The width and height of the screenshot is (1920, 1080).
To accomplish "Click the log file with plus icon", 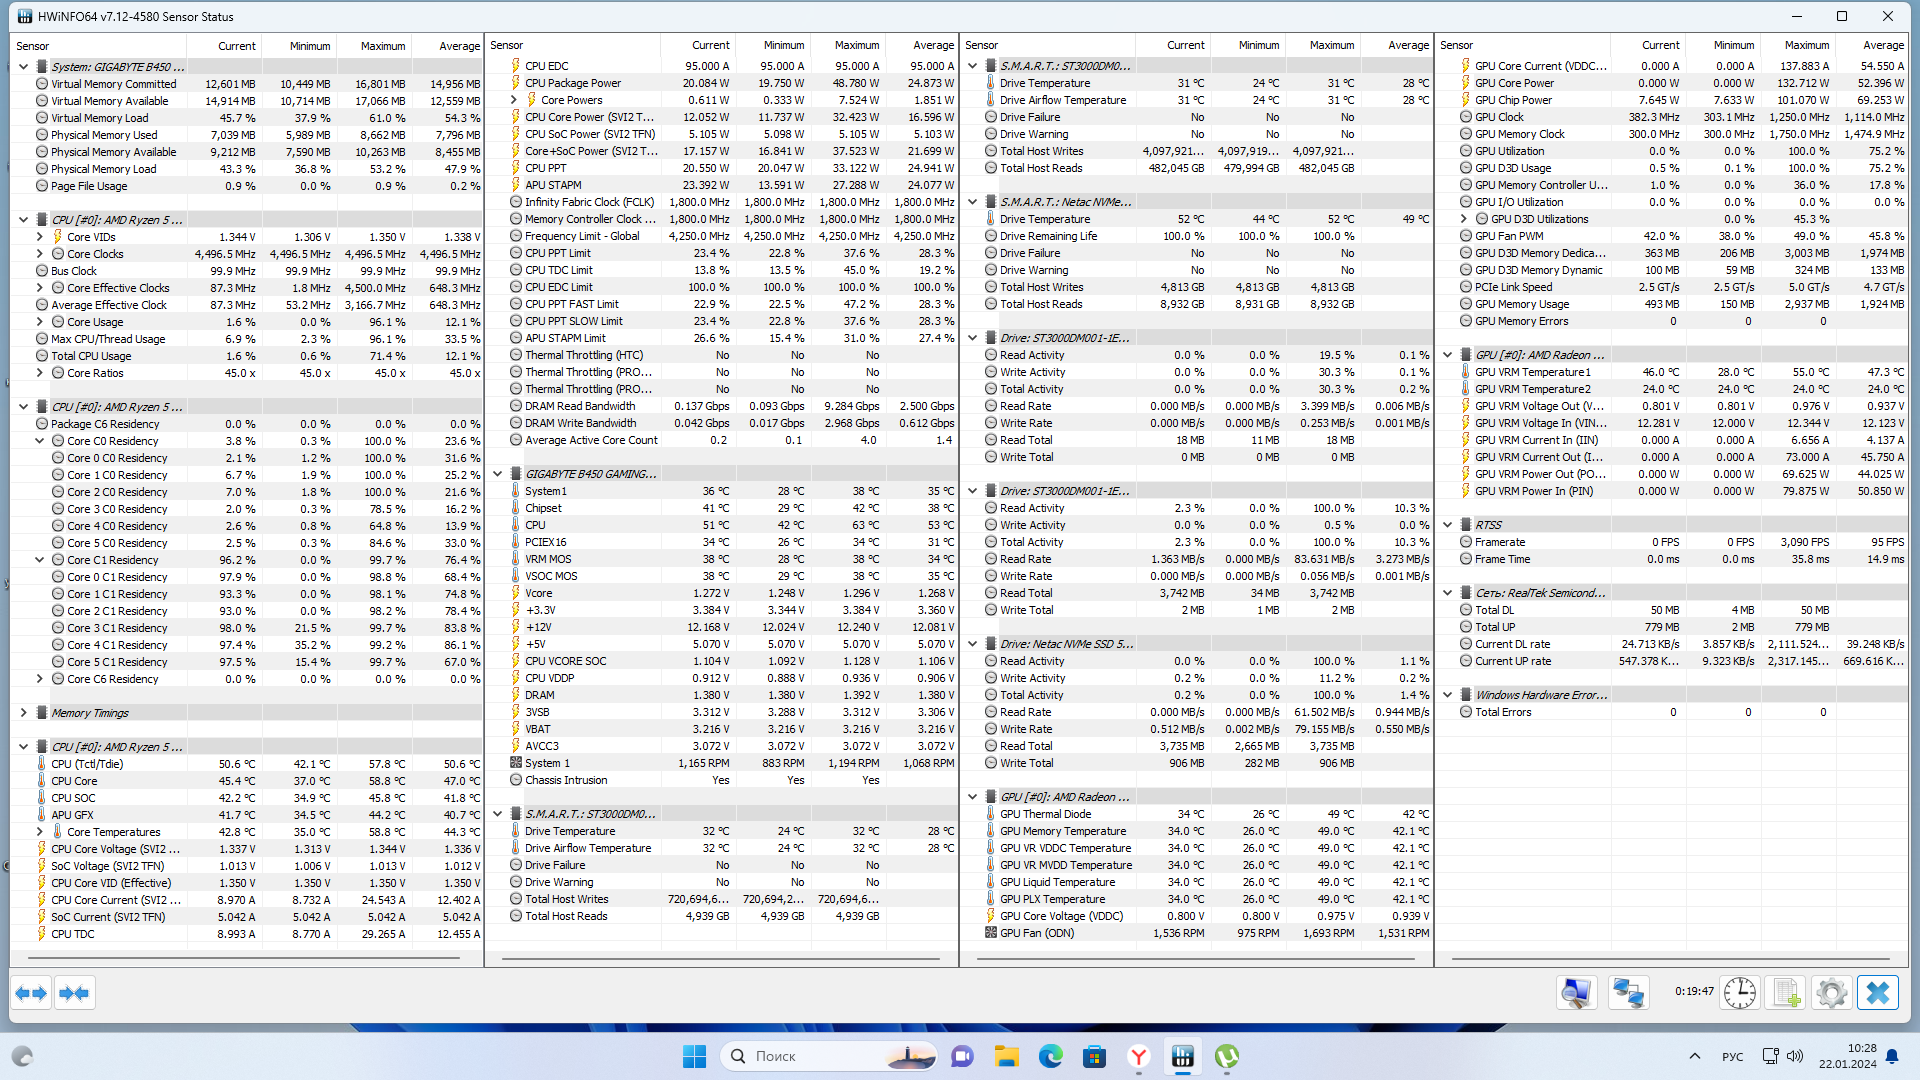I will click(x=1786, y=993).
